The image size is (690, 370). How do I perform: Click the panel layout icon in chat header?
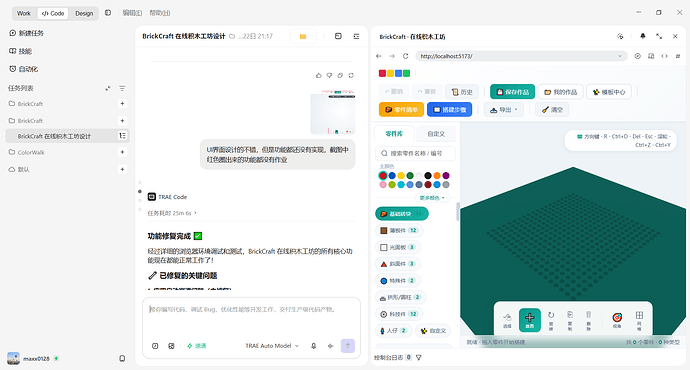[x=338, y=36]
